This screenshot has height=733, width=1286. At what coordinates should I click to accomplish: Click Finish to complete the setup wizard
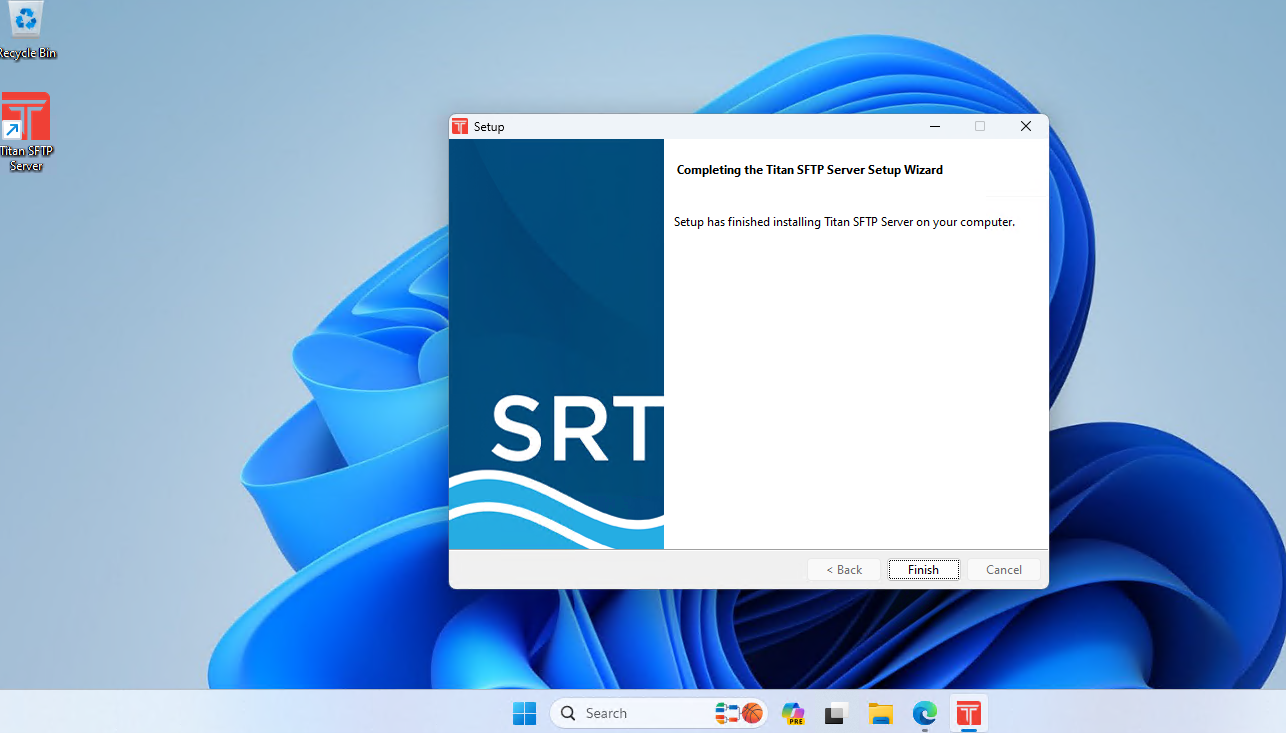point(923,570)
